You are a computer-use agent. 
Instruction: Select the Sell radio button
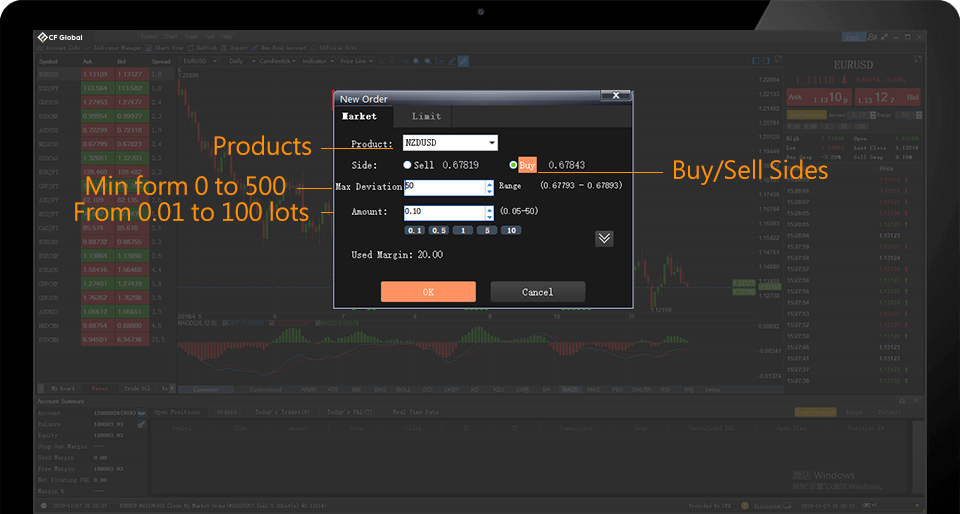pos(407,165)
